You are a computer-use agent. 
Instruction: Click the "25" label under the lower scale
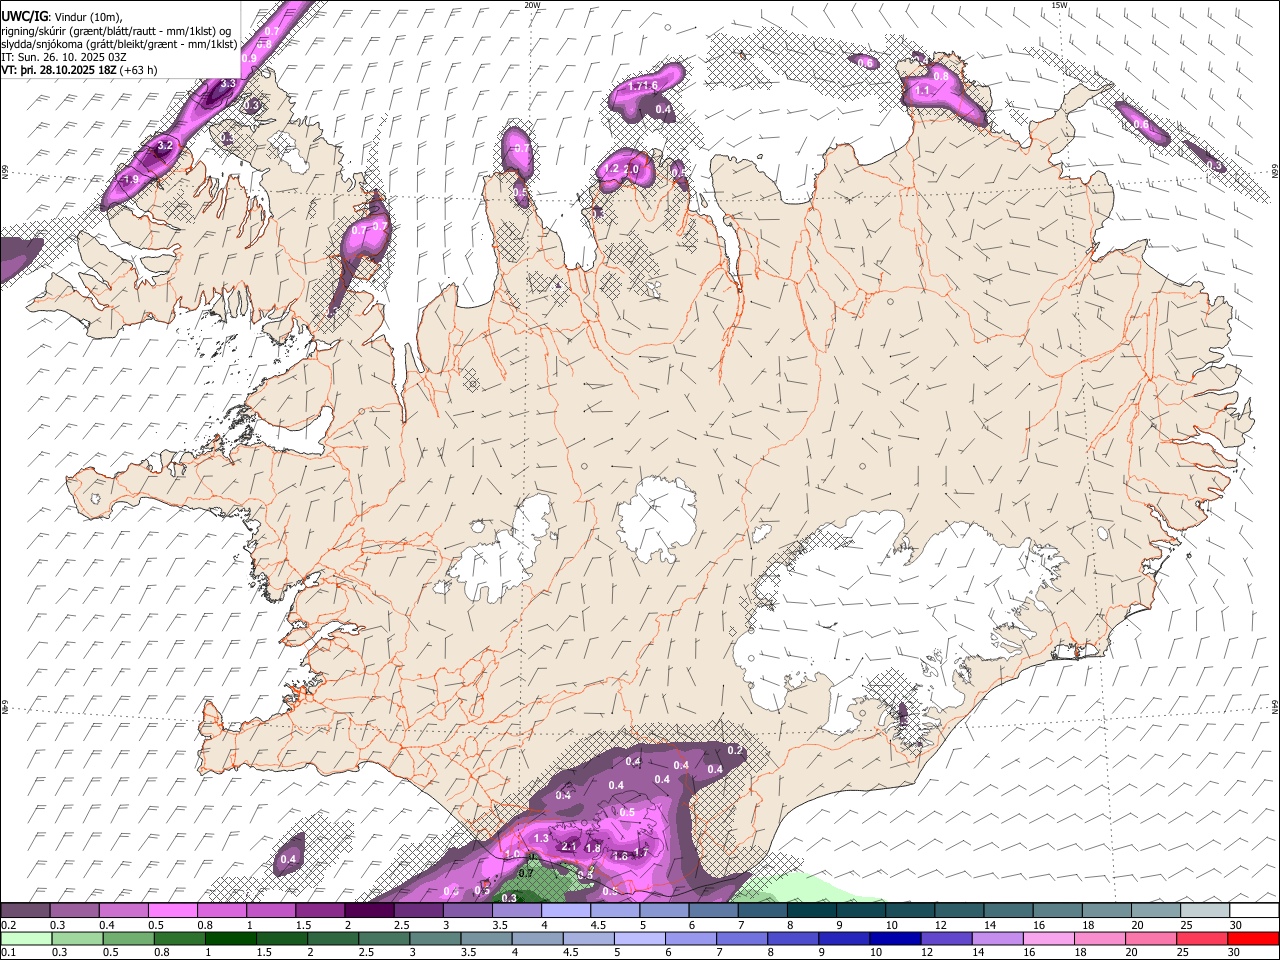[x=1183, y=952]
